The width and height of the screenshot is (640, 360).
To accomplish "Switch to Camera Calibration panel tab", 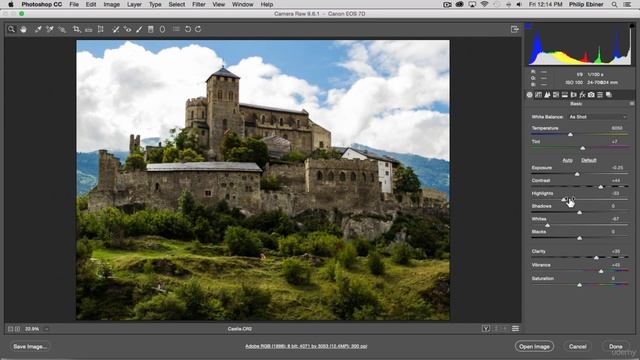I will [591, 95].
